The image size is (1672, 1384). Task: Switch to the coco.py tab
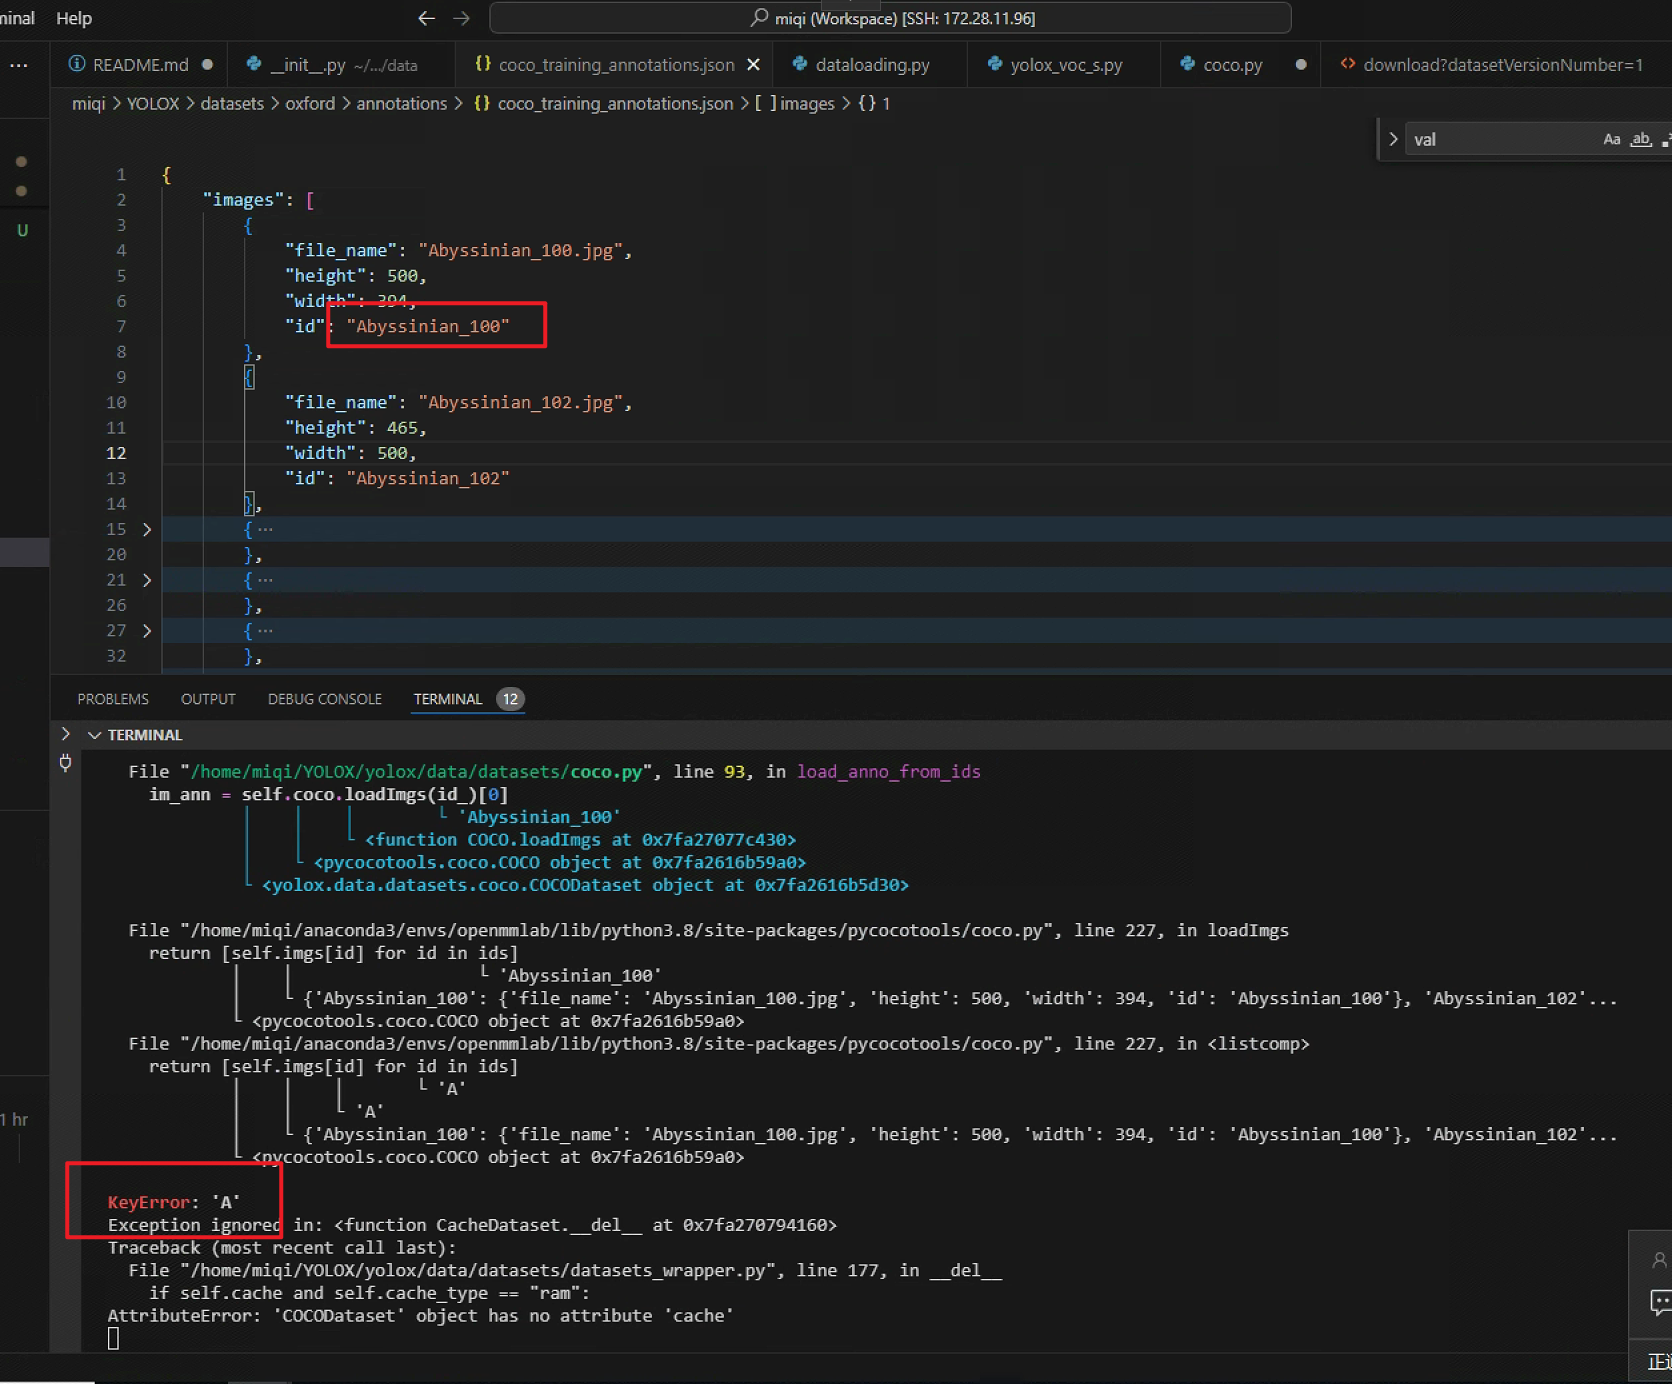[x=1232, y=65]
